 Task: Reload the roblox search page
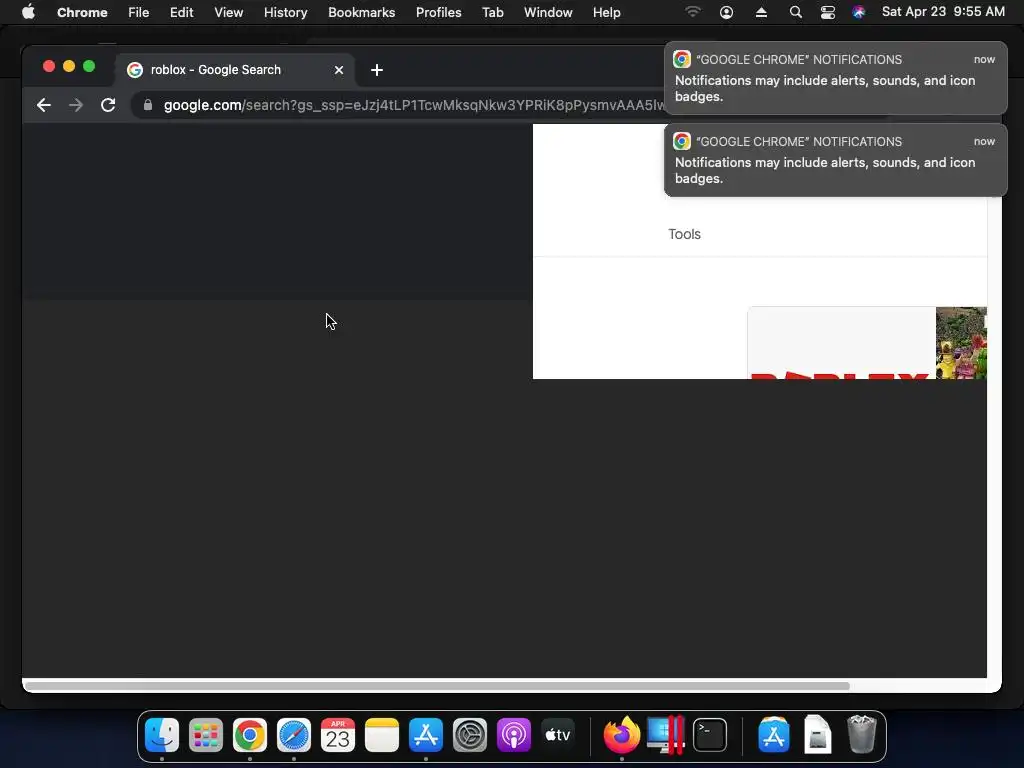coord(108,105)
